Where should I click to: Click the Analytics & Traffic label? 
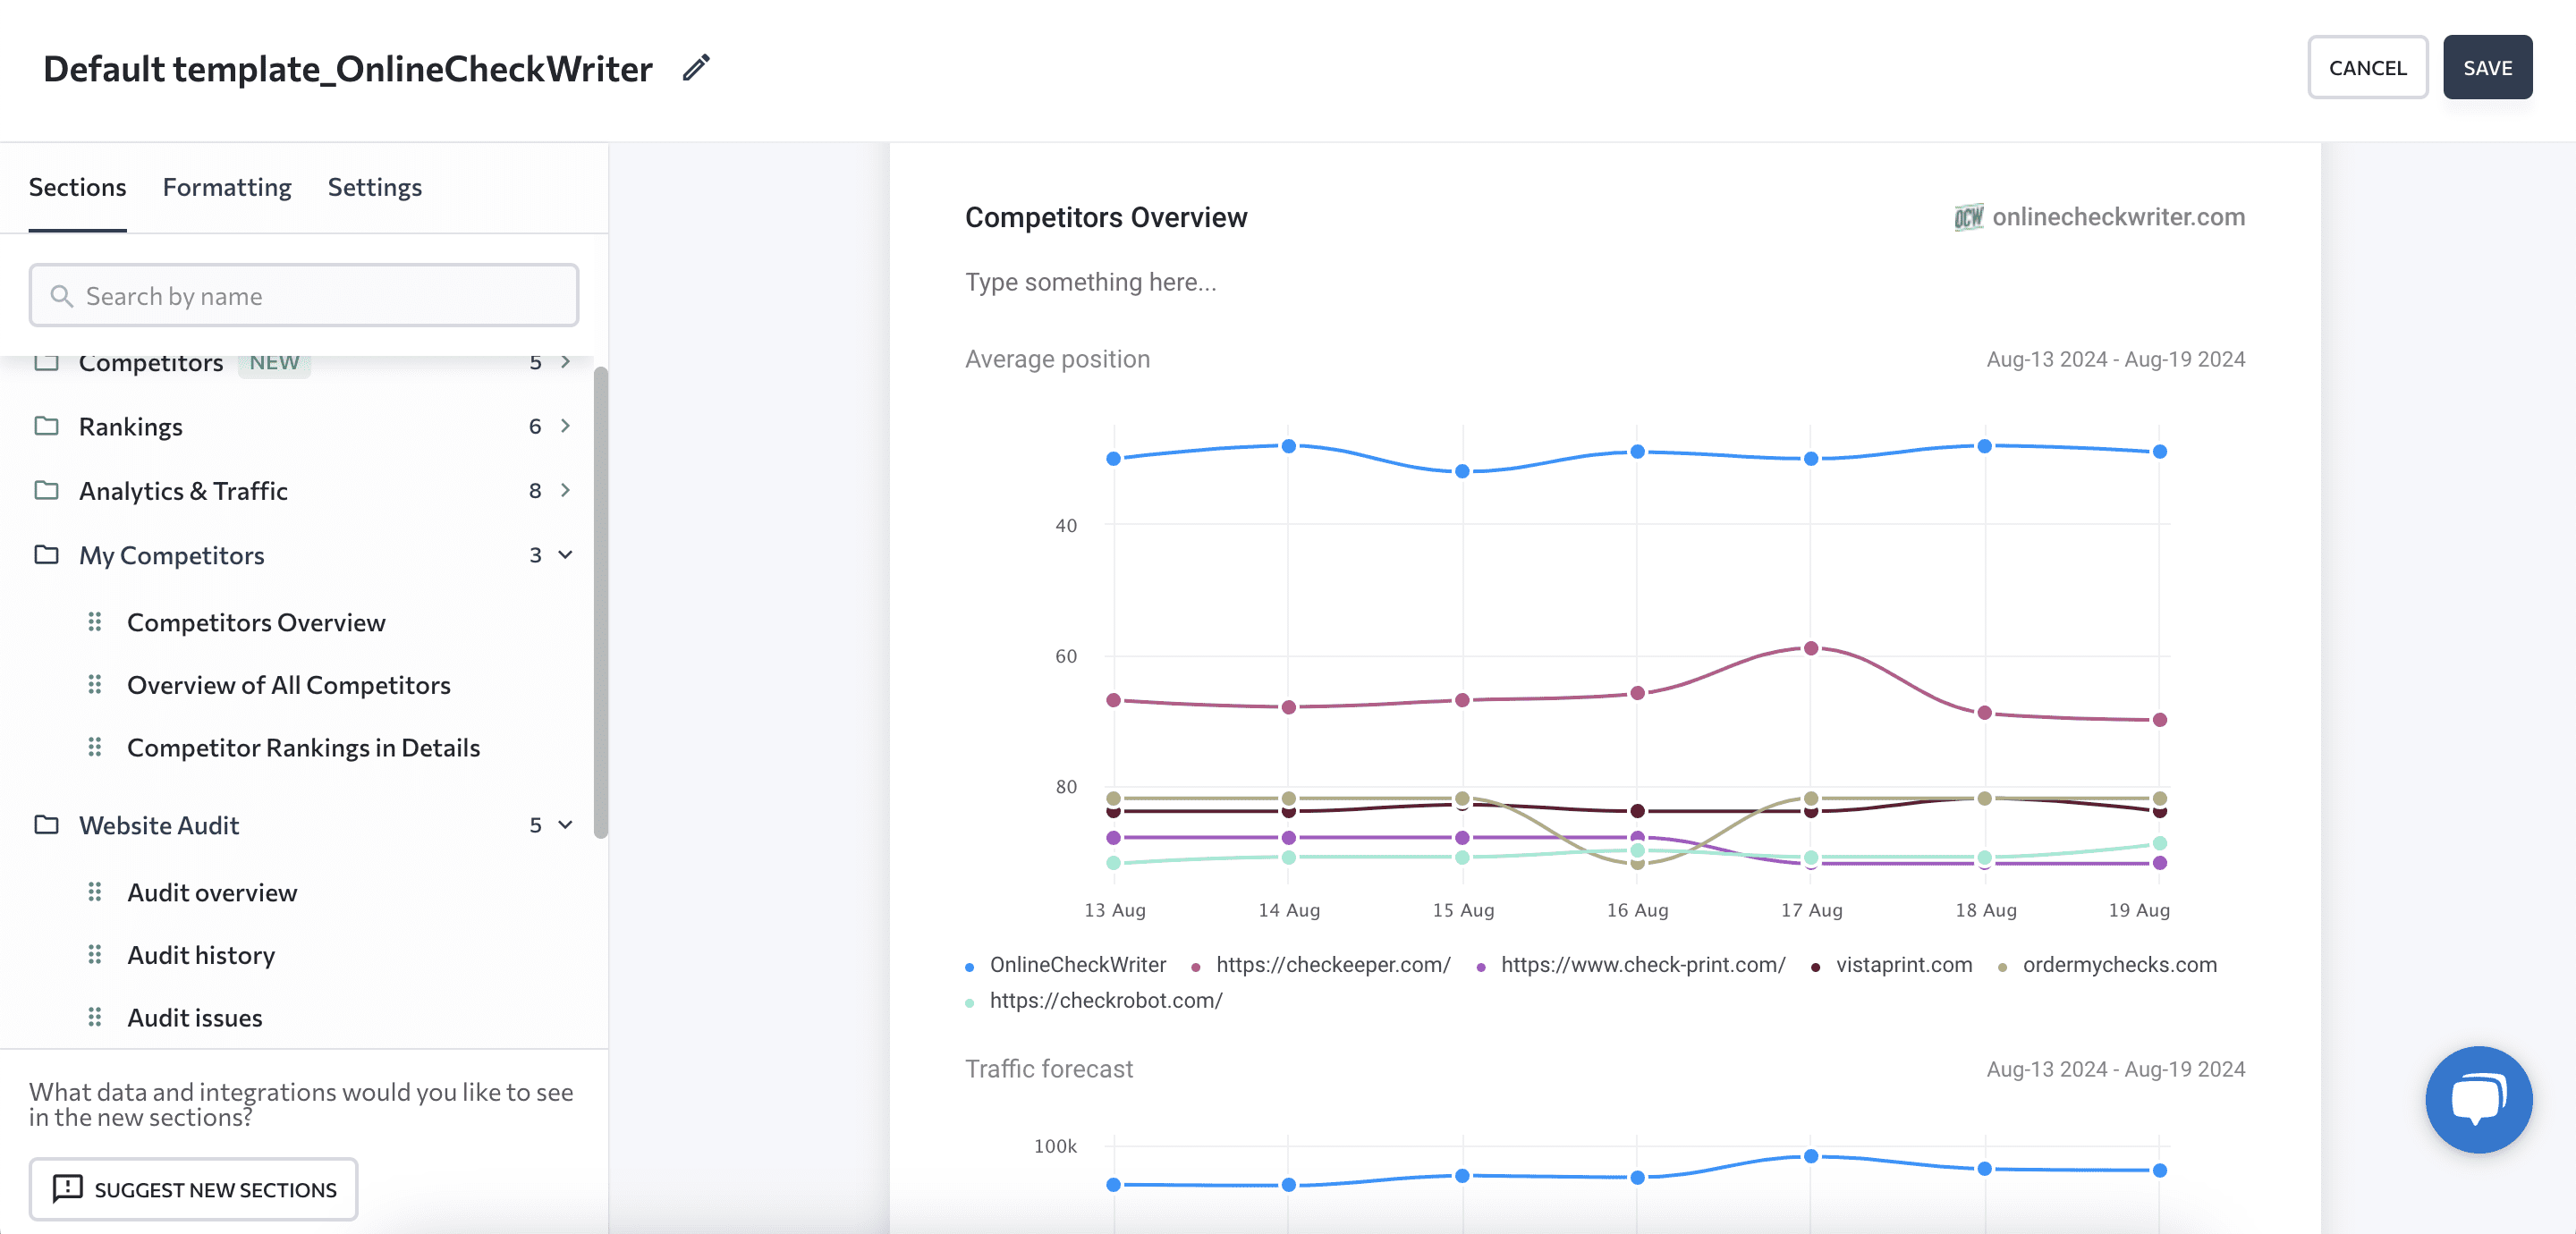(183, 490)
